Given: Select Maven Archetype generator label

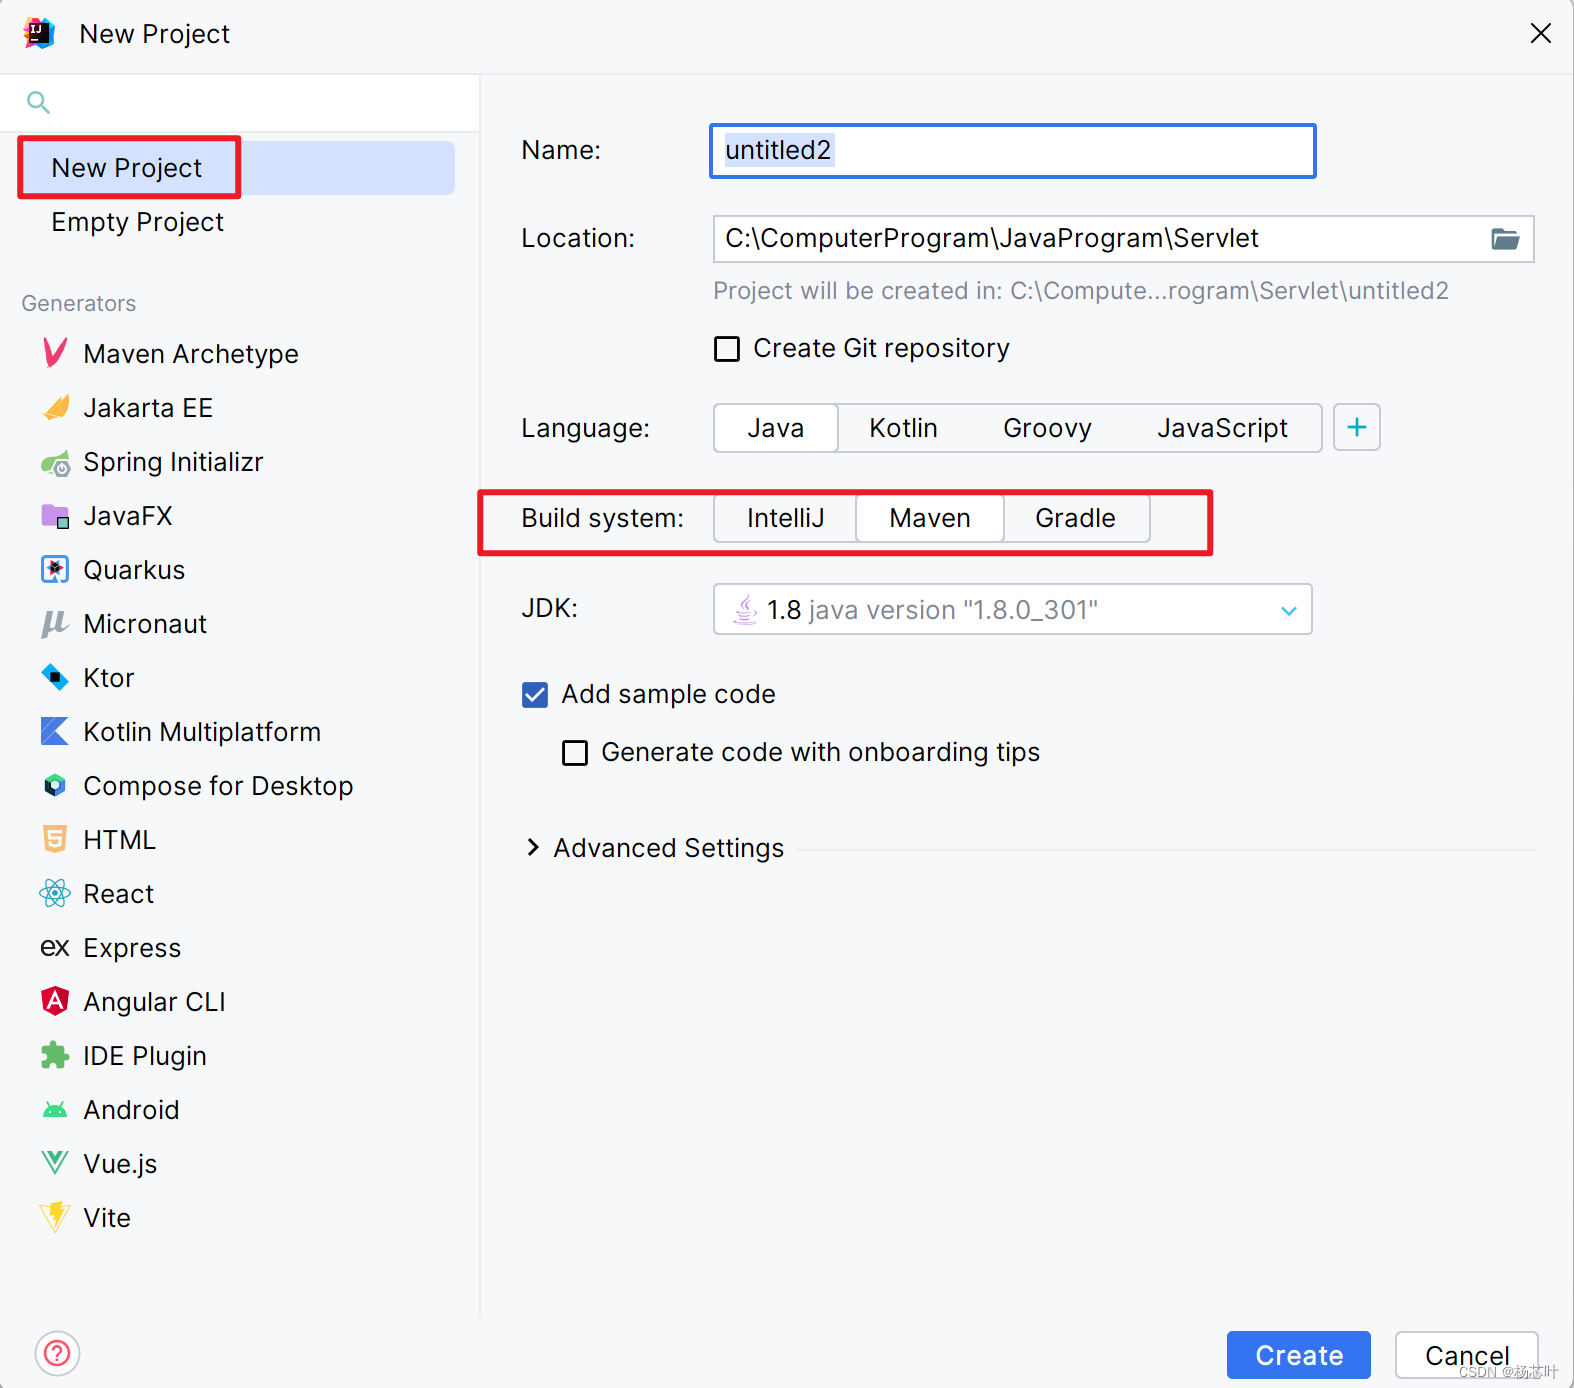Looking at the screenshot, I should [191, 354].
